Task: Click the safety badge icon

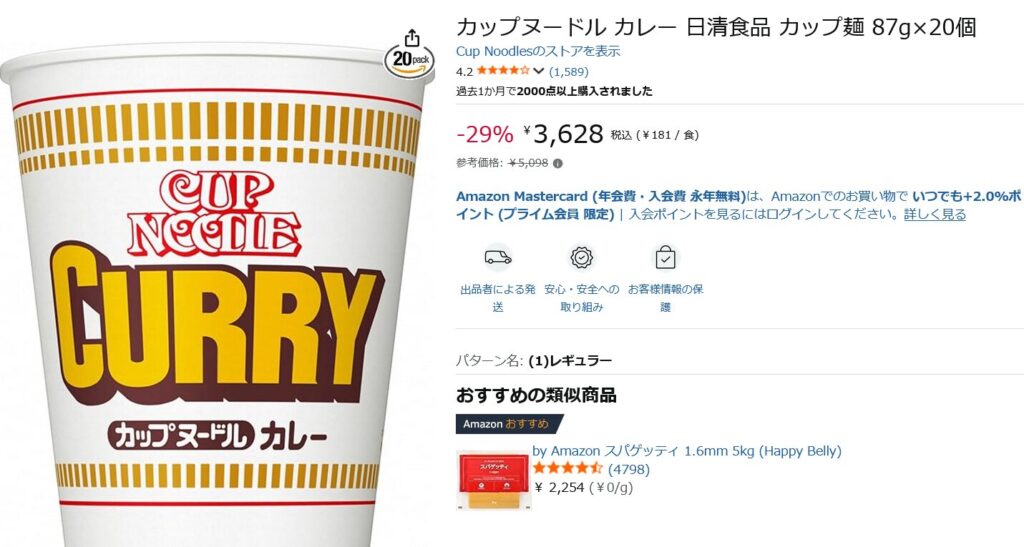Action: [x=581, y=257]
